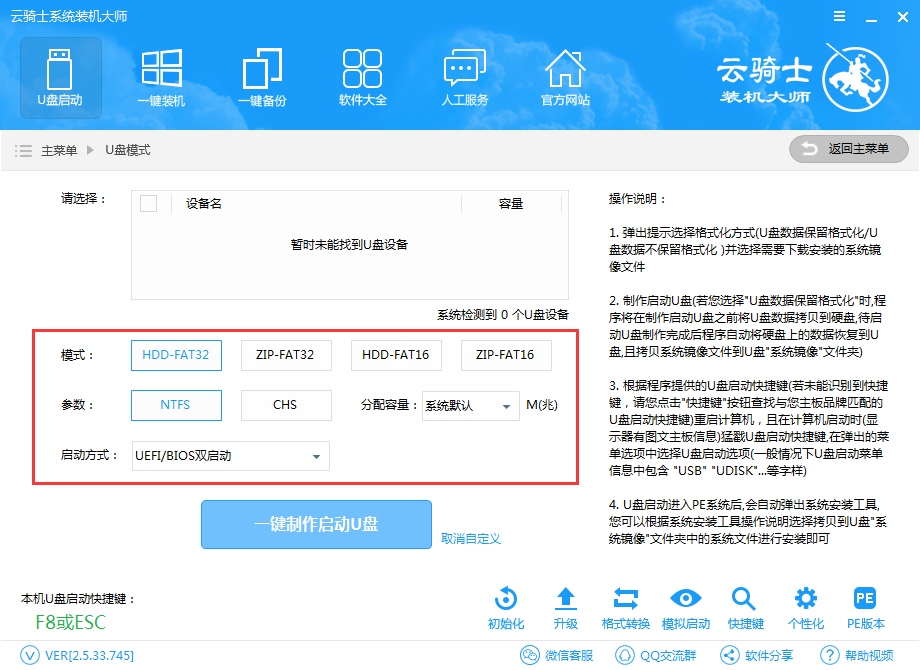Image resolution: width=920 pixels, height=670 pixels.
Task: Click the 主菜单 breadcrumb list icon
Action: [x=23, y=151]
